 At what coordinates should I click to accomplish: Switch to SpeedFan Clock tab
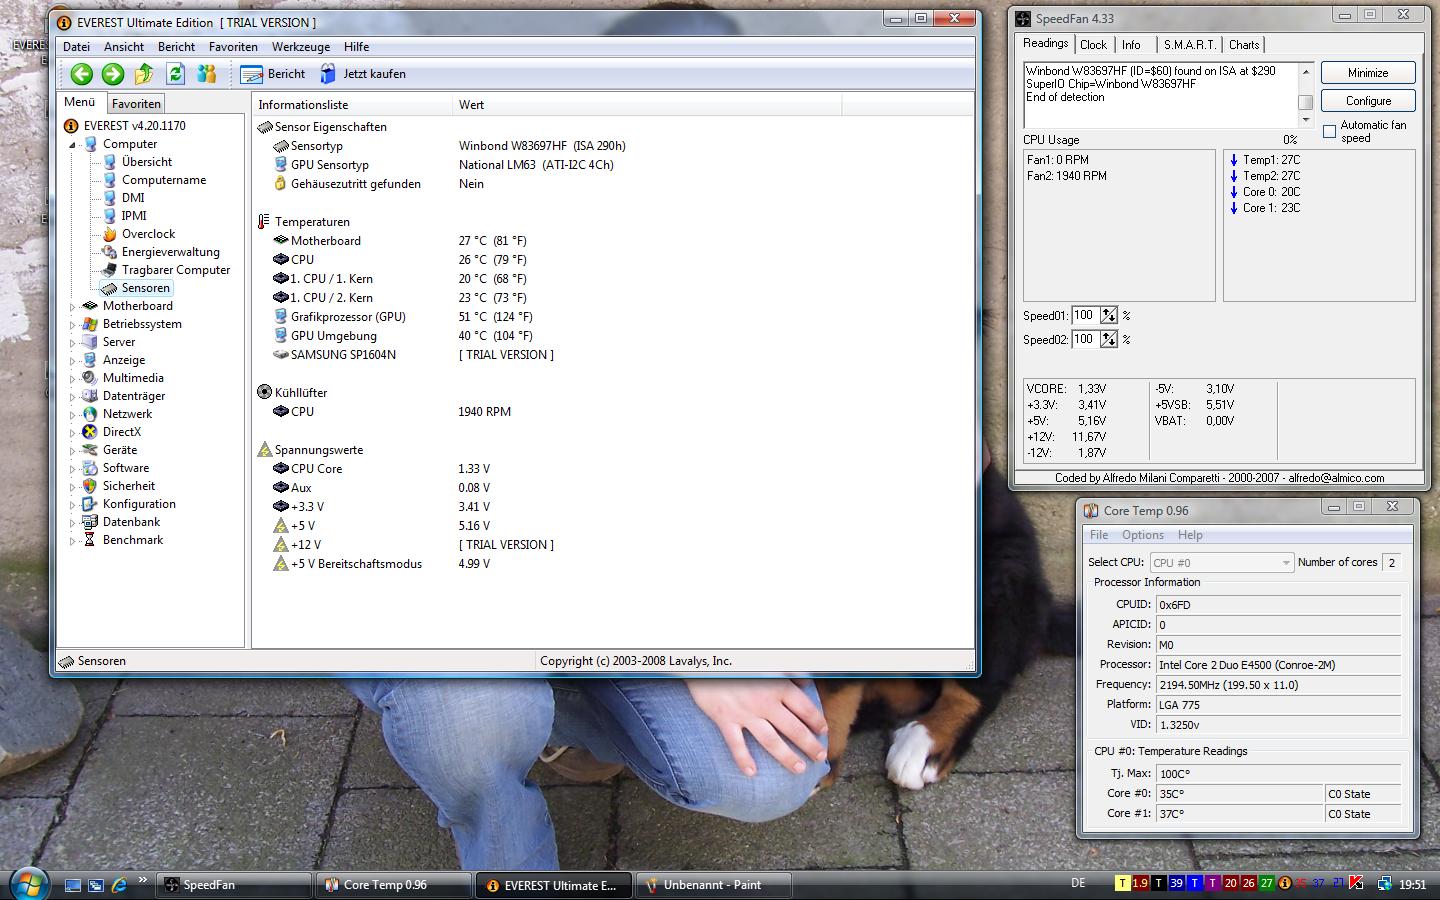[1093, 45]
